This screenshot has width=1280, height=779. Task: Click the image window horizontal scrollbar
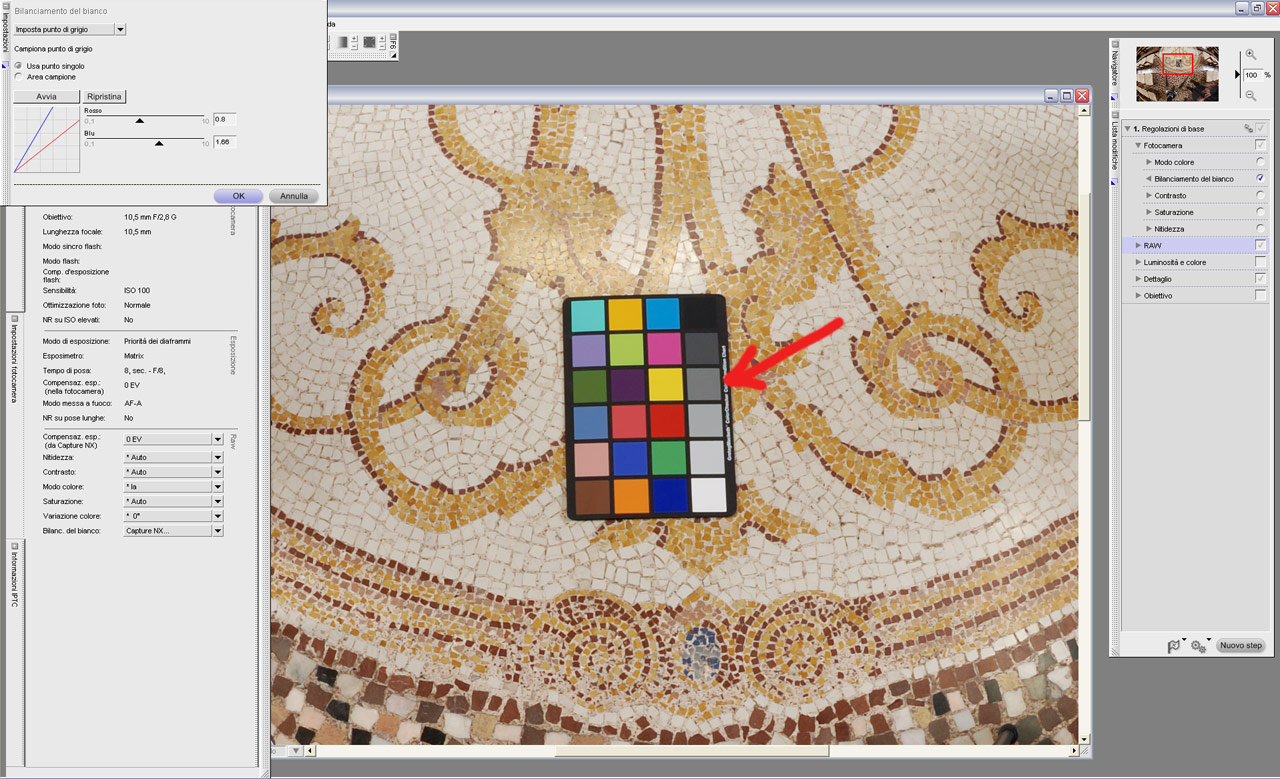click(x=691, y=750)
